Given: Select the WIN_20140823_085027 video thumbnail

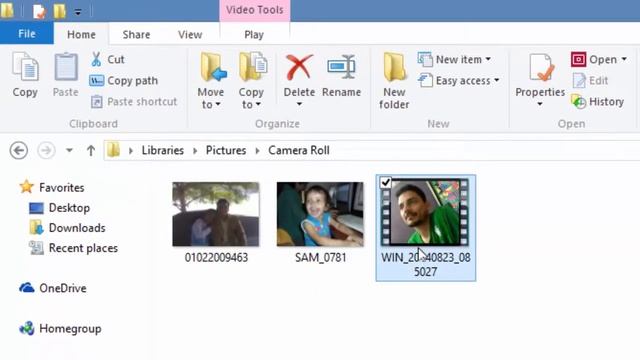Looking at the screenshot, I should [x=425, y=212].
